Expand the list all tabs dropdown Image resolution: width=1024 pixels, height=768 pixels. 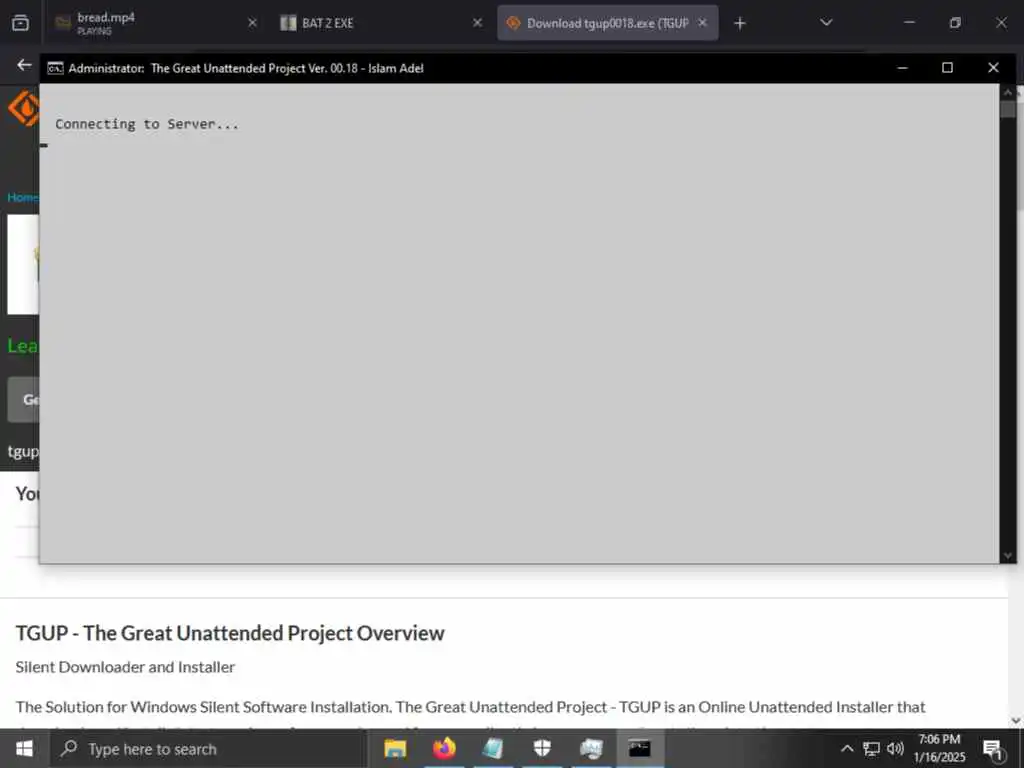(826, 23)
